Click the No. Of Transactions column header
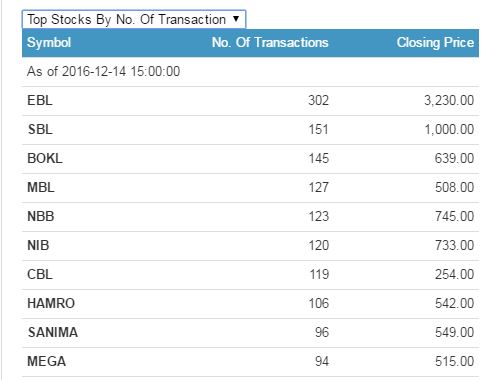485x380 pixels. click(270, 43)
